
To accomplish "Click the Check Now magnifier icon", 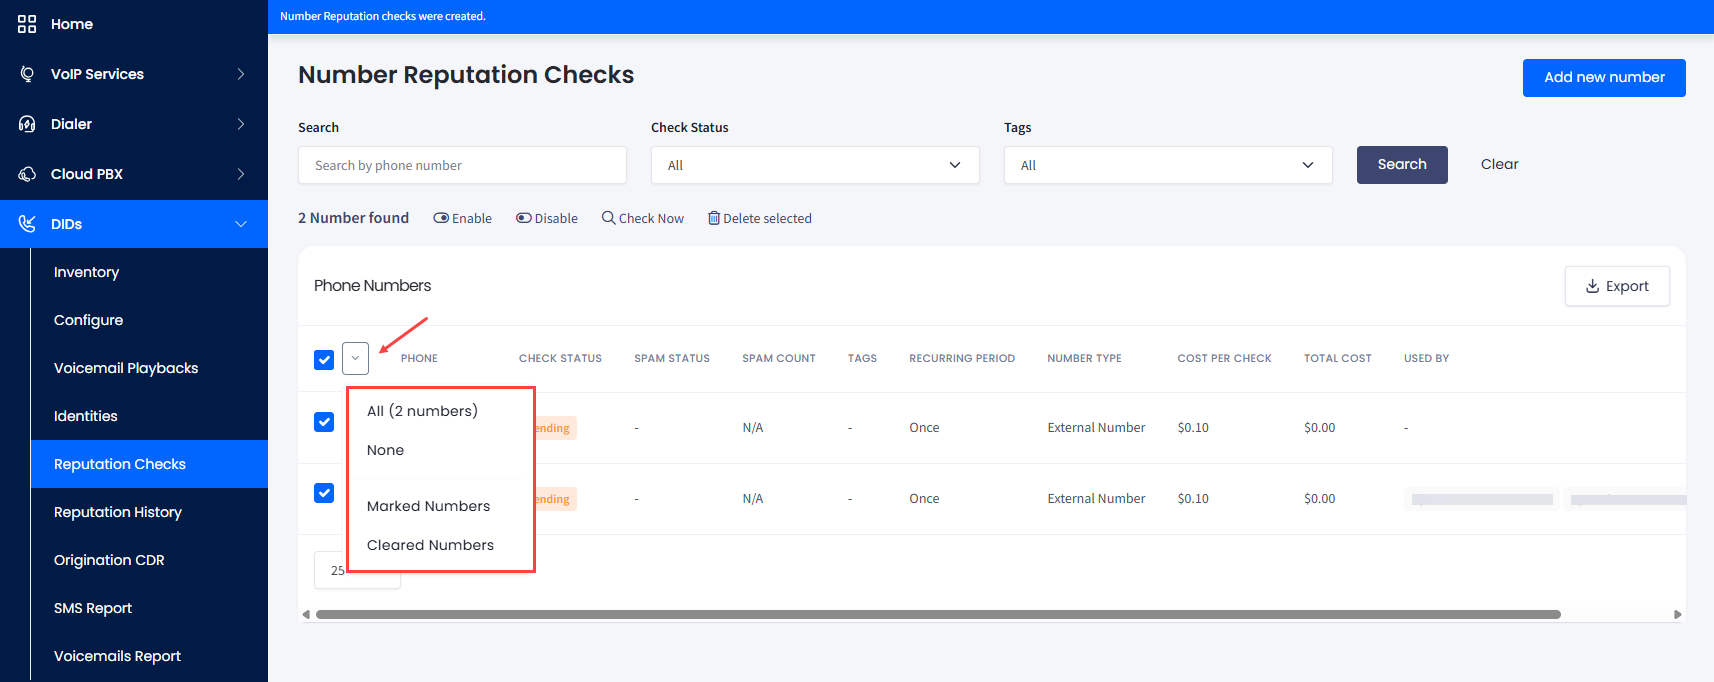I will point(608,218).
